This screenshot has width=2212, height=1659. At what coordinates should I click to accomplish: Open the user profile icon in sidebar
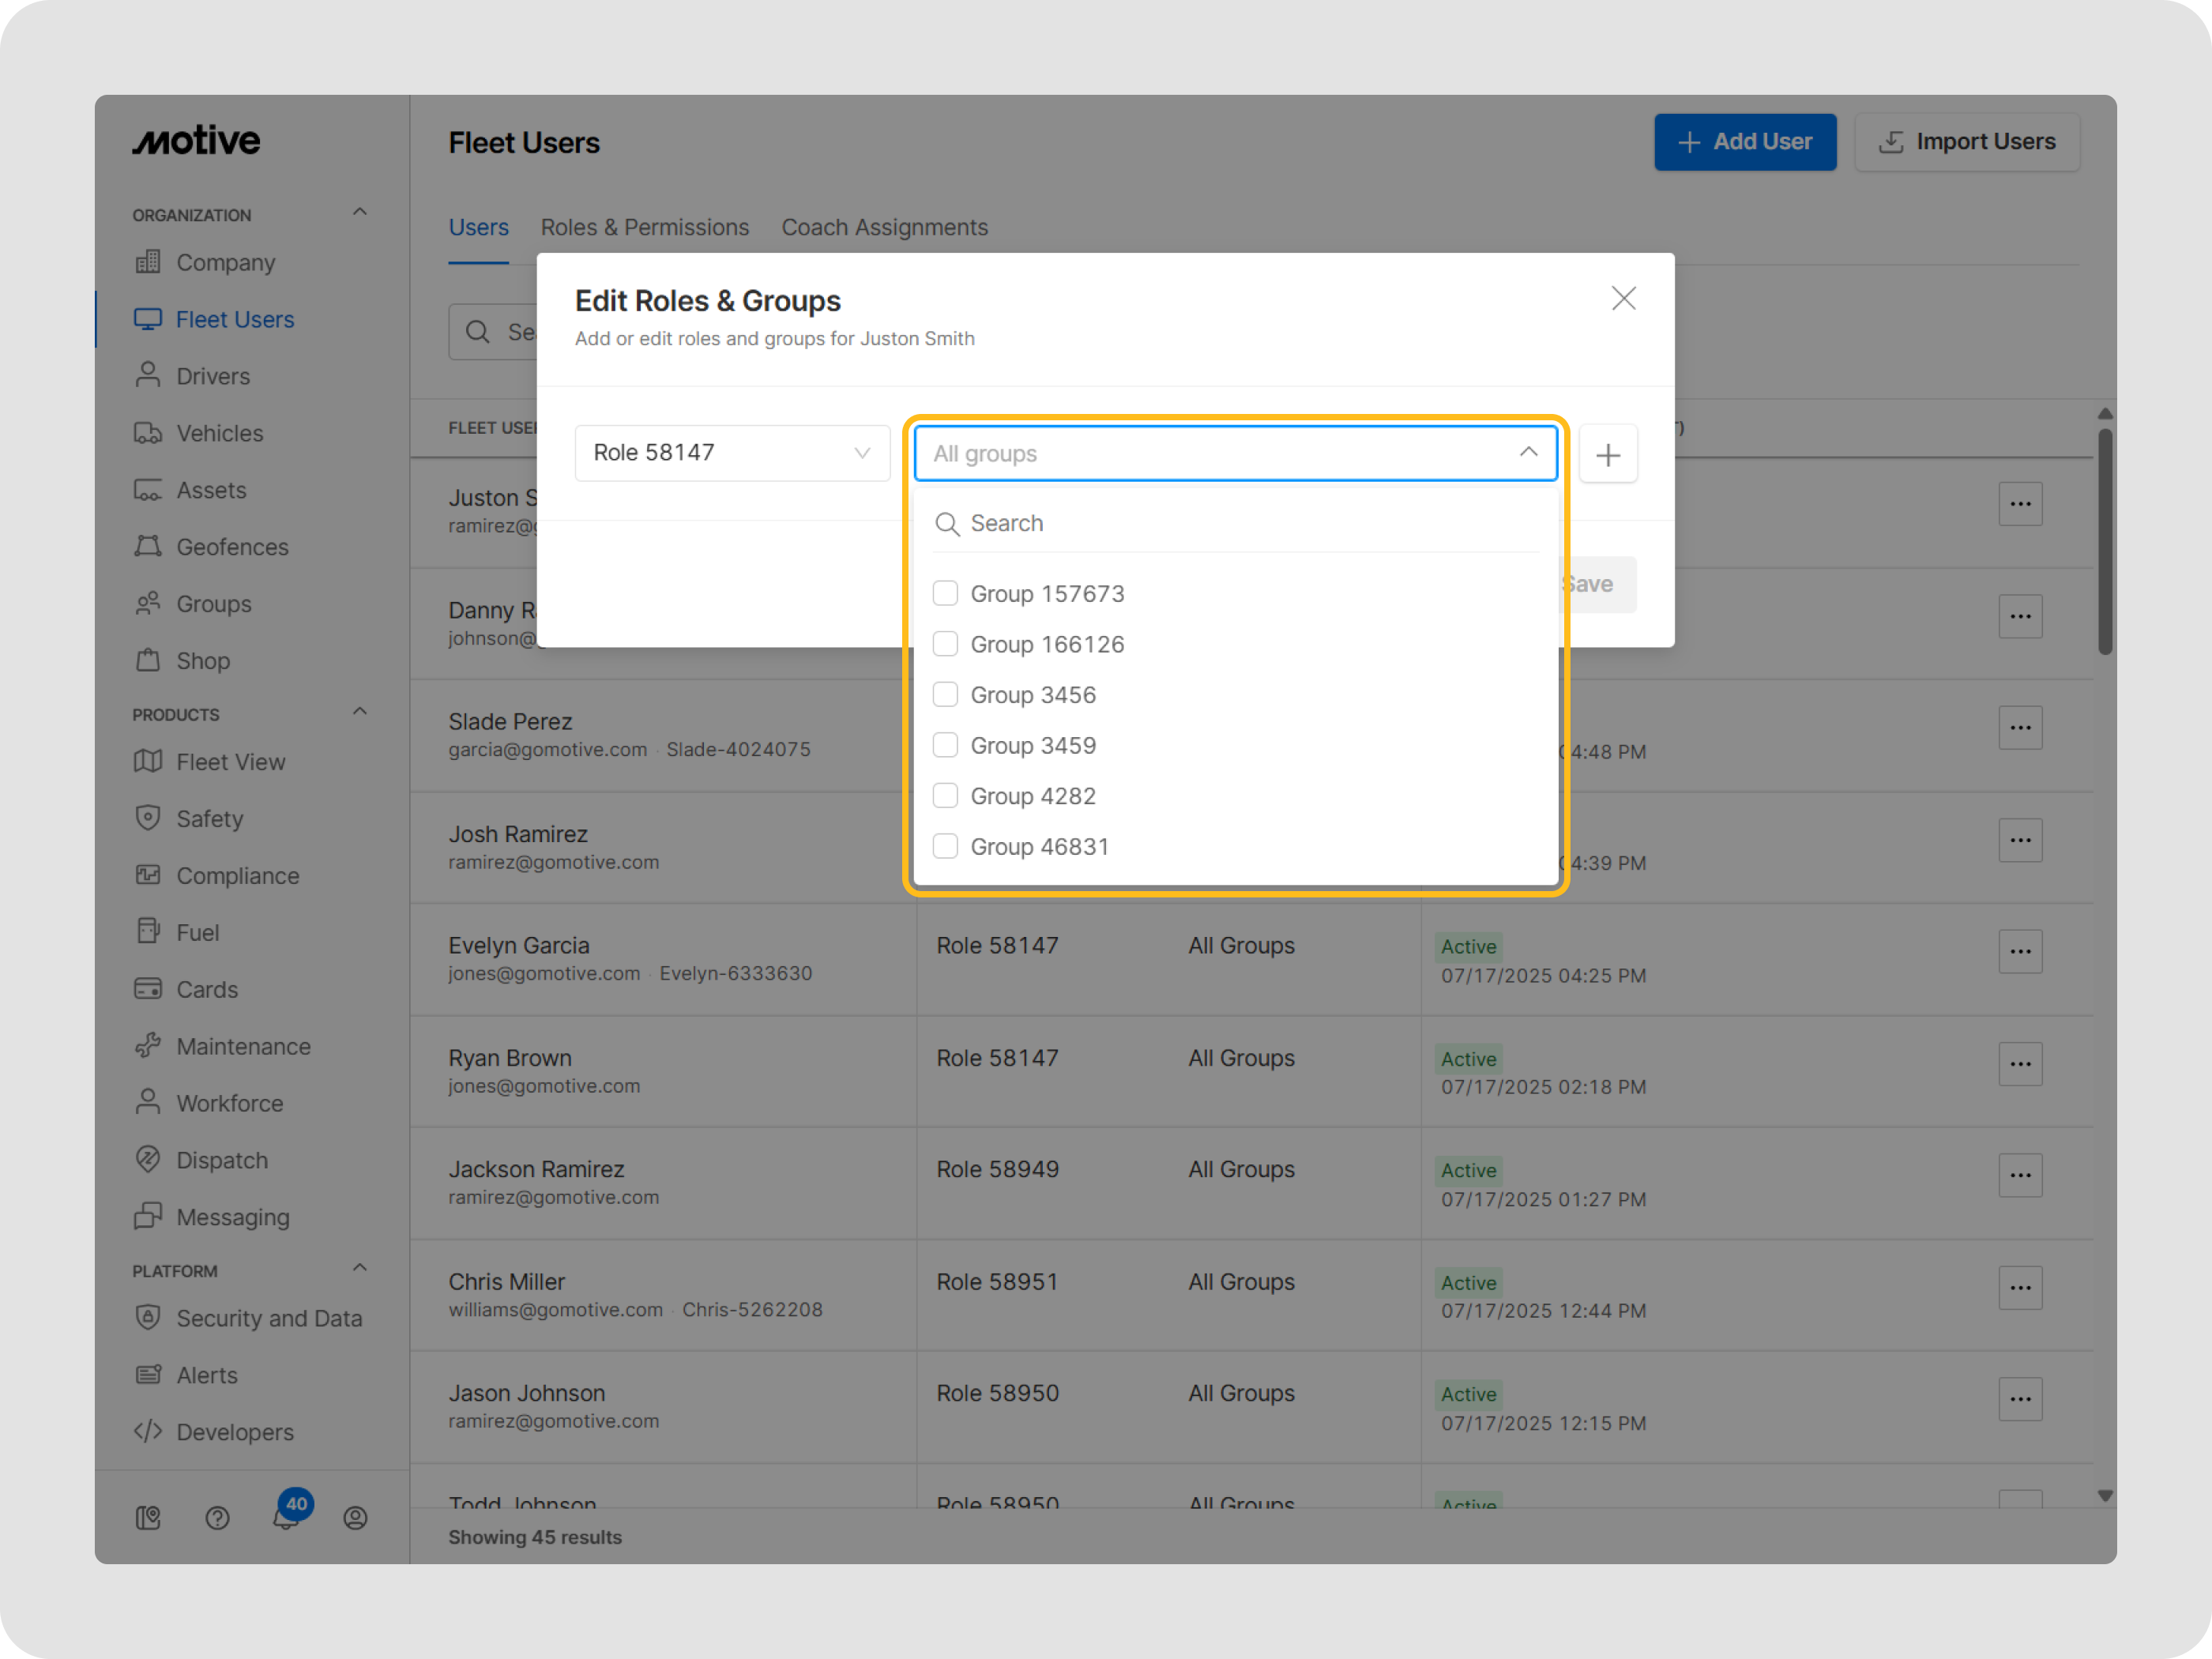(355, 1517)
